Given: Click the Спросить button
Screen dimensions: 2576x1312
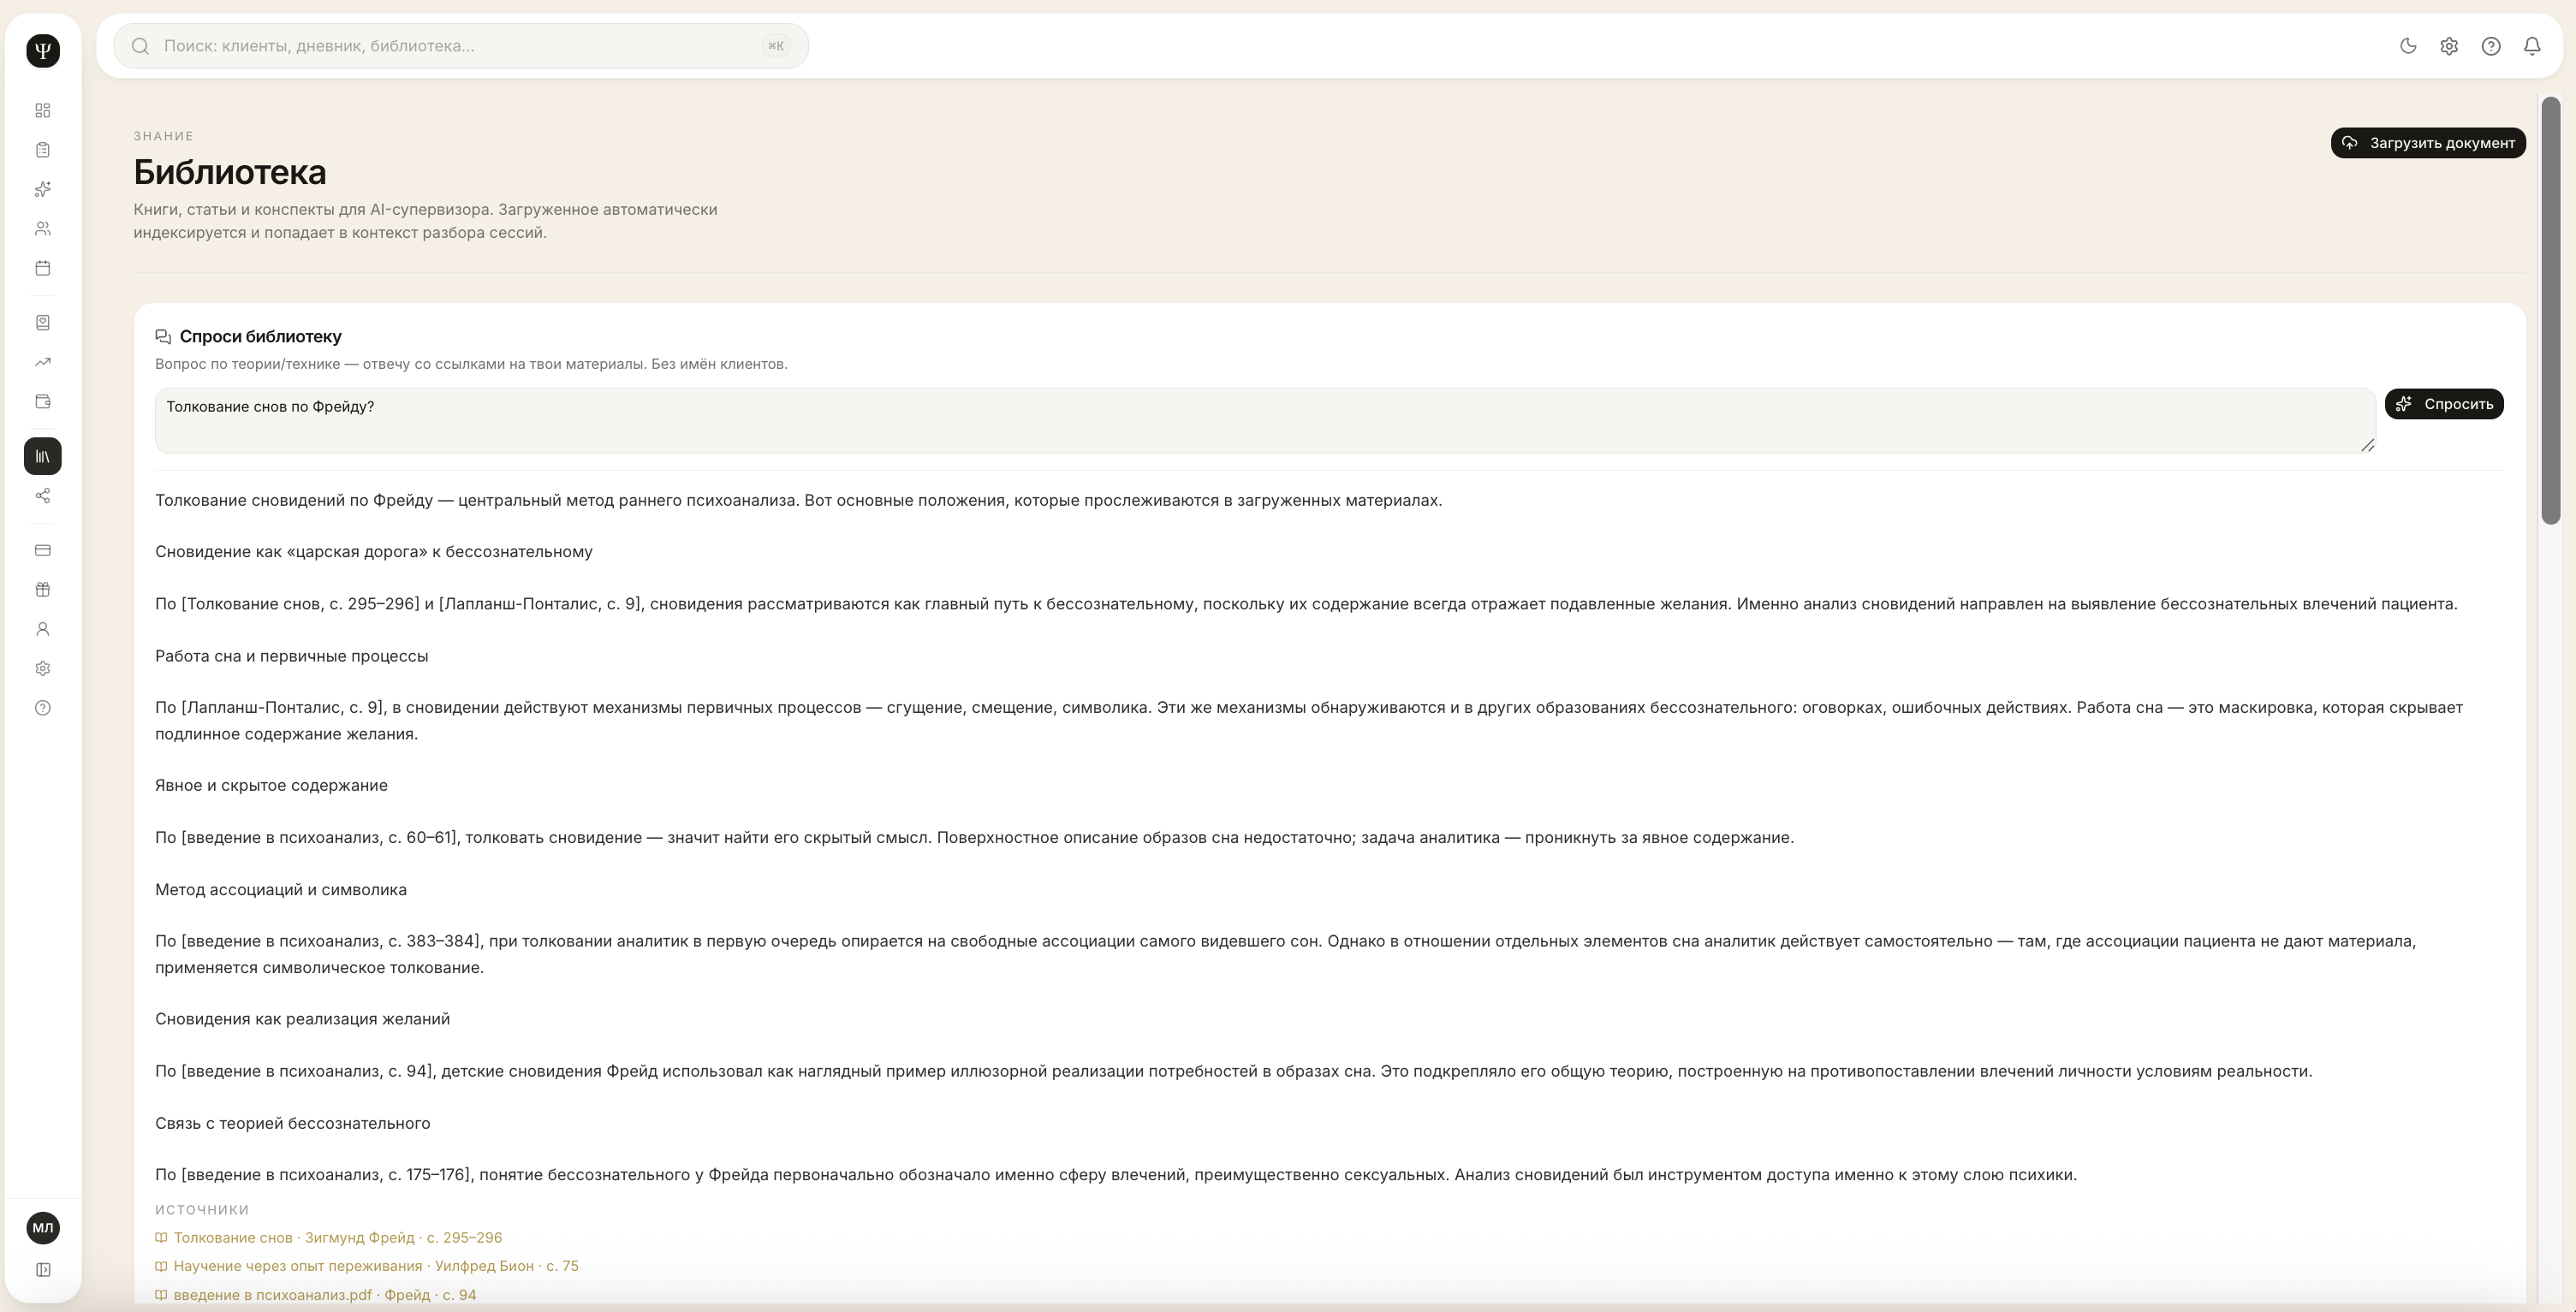Looking at the screenshot, I should coord(2444,404).
